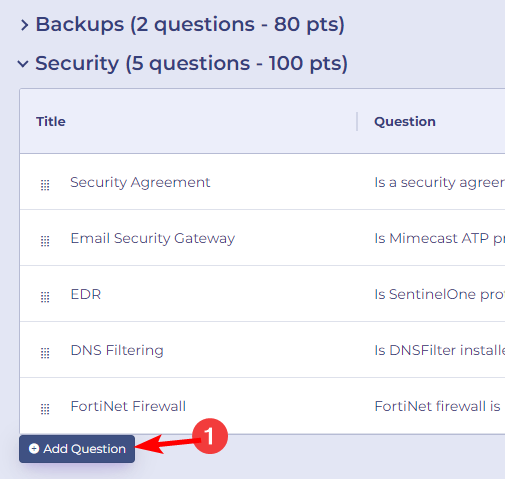Select the Security Agreement row title
Screen dimensions: 505x479
[x=140, y=182]
